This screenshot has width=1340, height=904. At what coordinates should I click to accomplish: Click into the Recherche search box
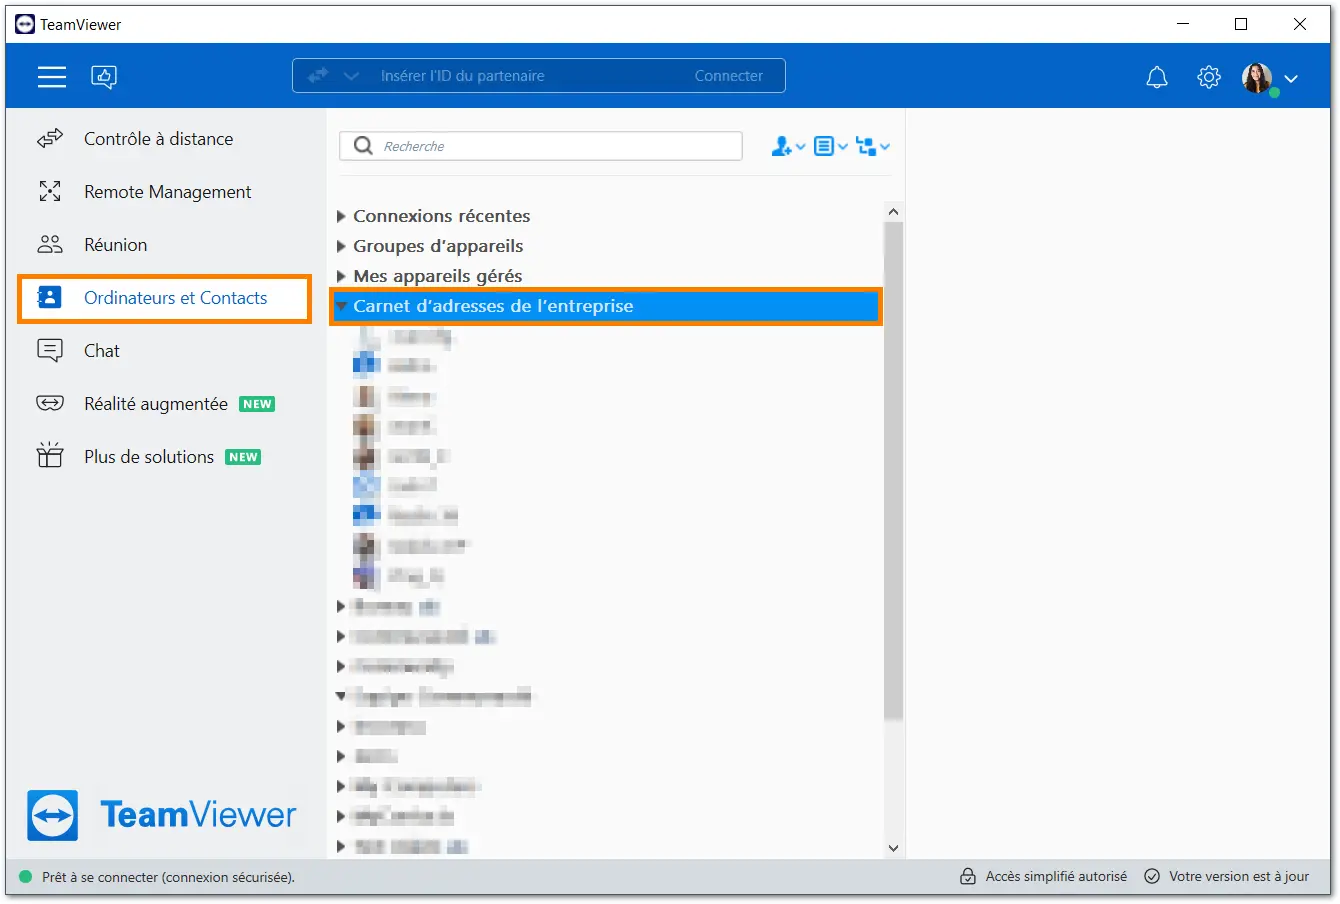(x=541, y=146)
